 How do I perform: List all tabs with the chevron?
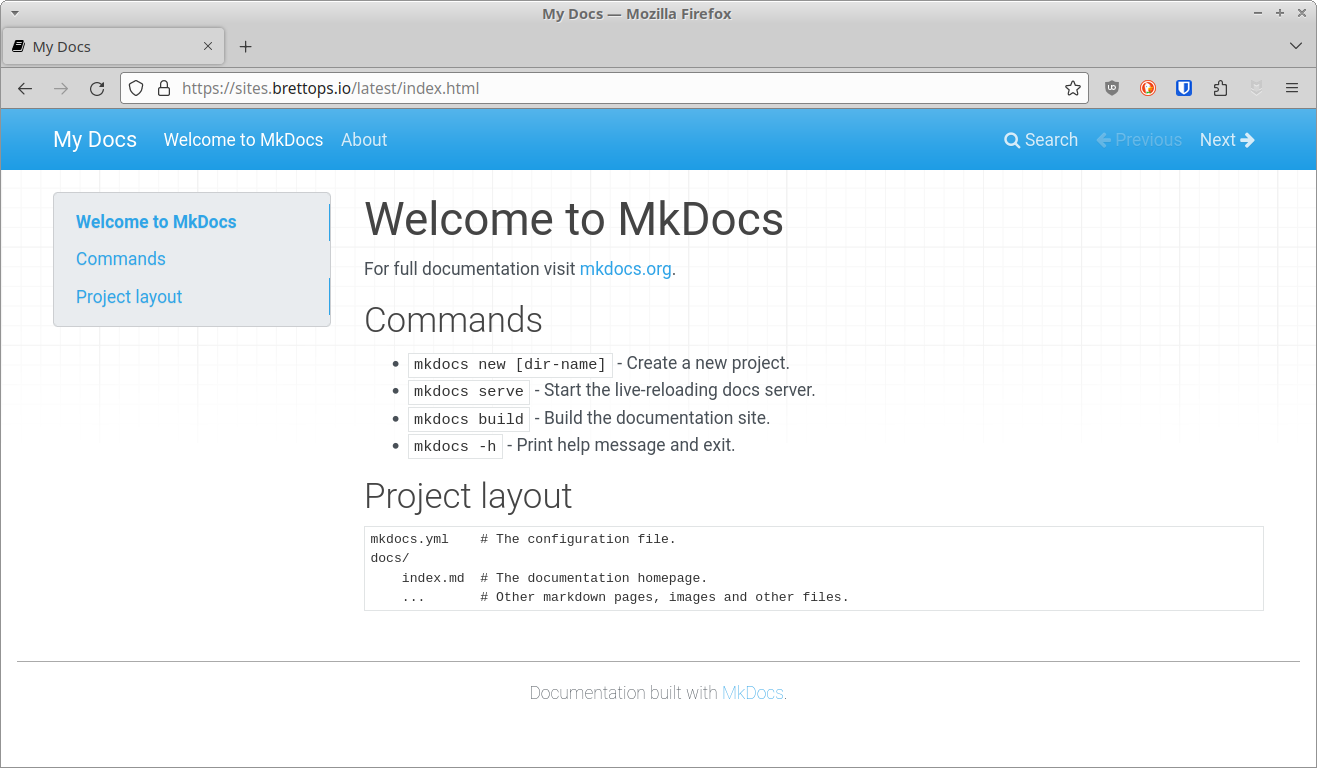[x=1296, y=46]
